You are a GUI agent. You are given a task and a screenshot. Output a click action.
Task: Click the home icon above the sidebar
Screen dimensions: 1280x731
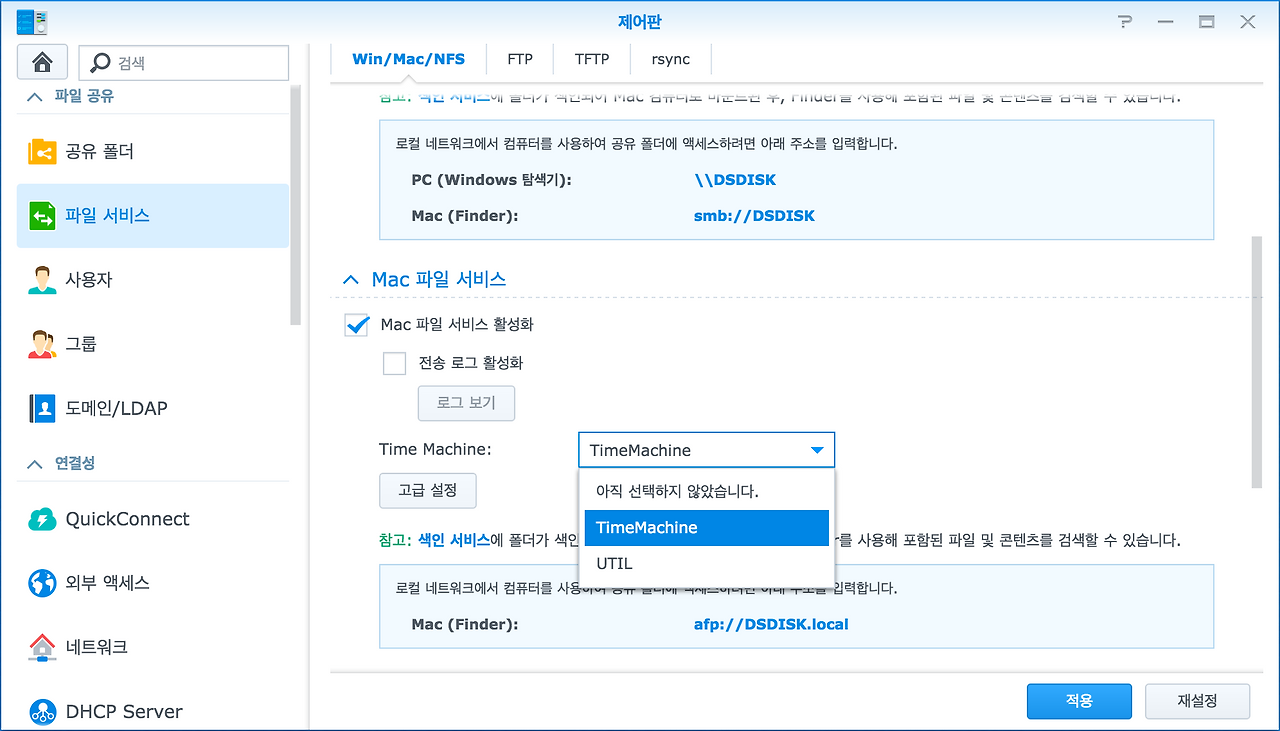tap(41, 61)
